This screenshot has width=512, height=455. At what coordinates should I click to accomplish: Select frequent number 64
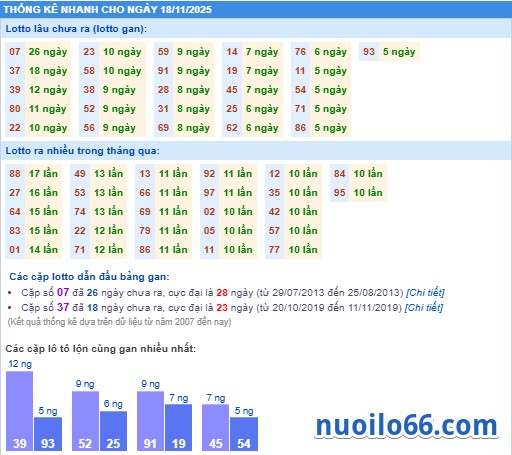tap(15, 211)
